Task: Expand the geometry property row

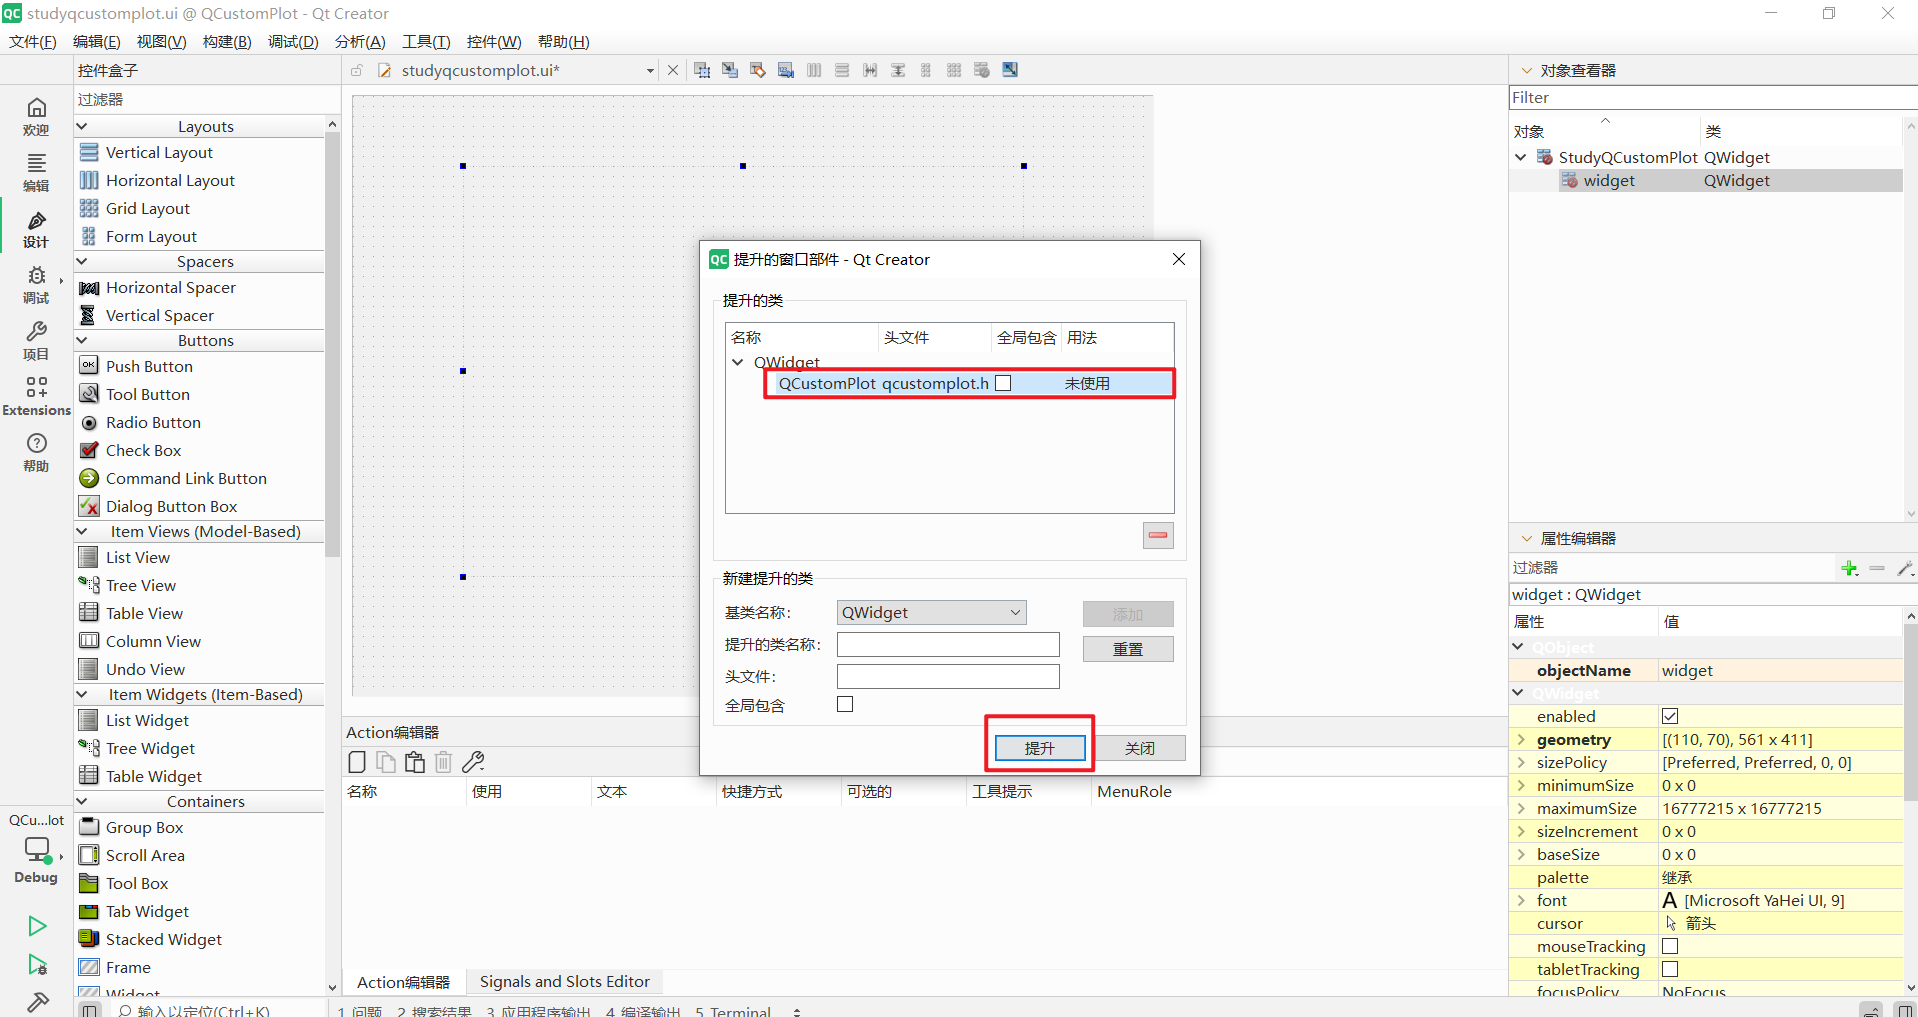Action: click(x=1521, y=740)
